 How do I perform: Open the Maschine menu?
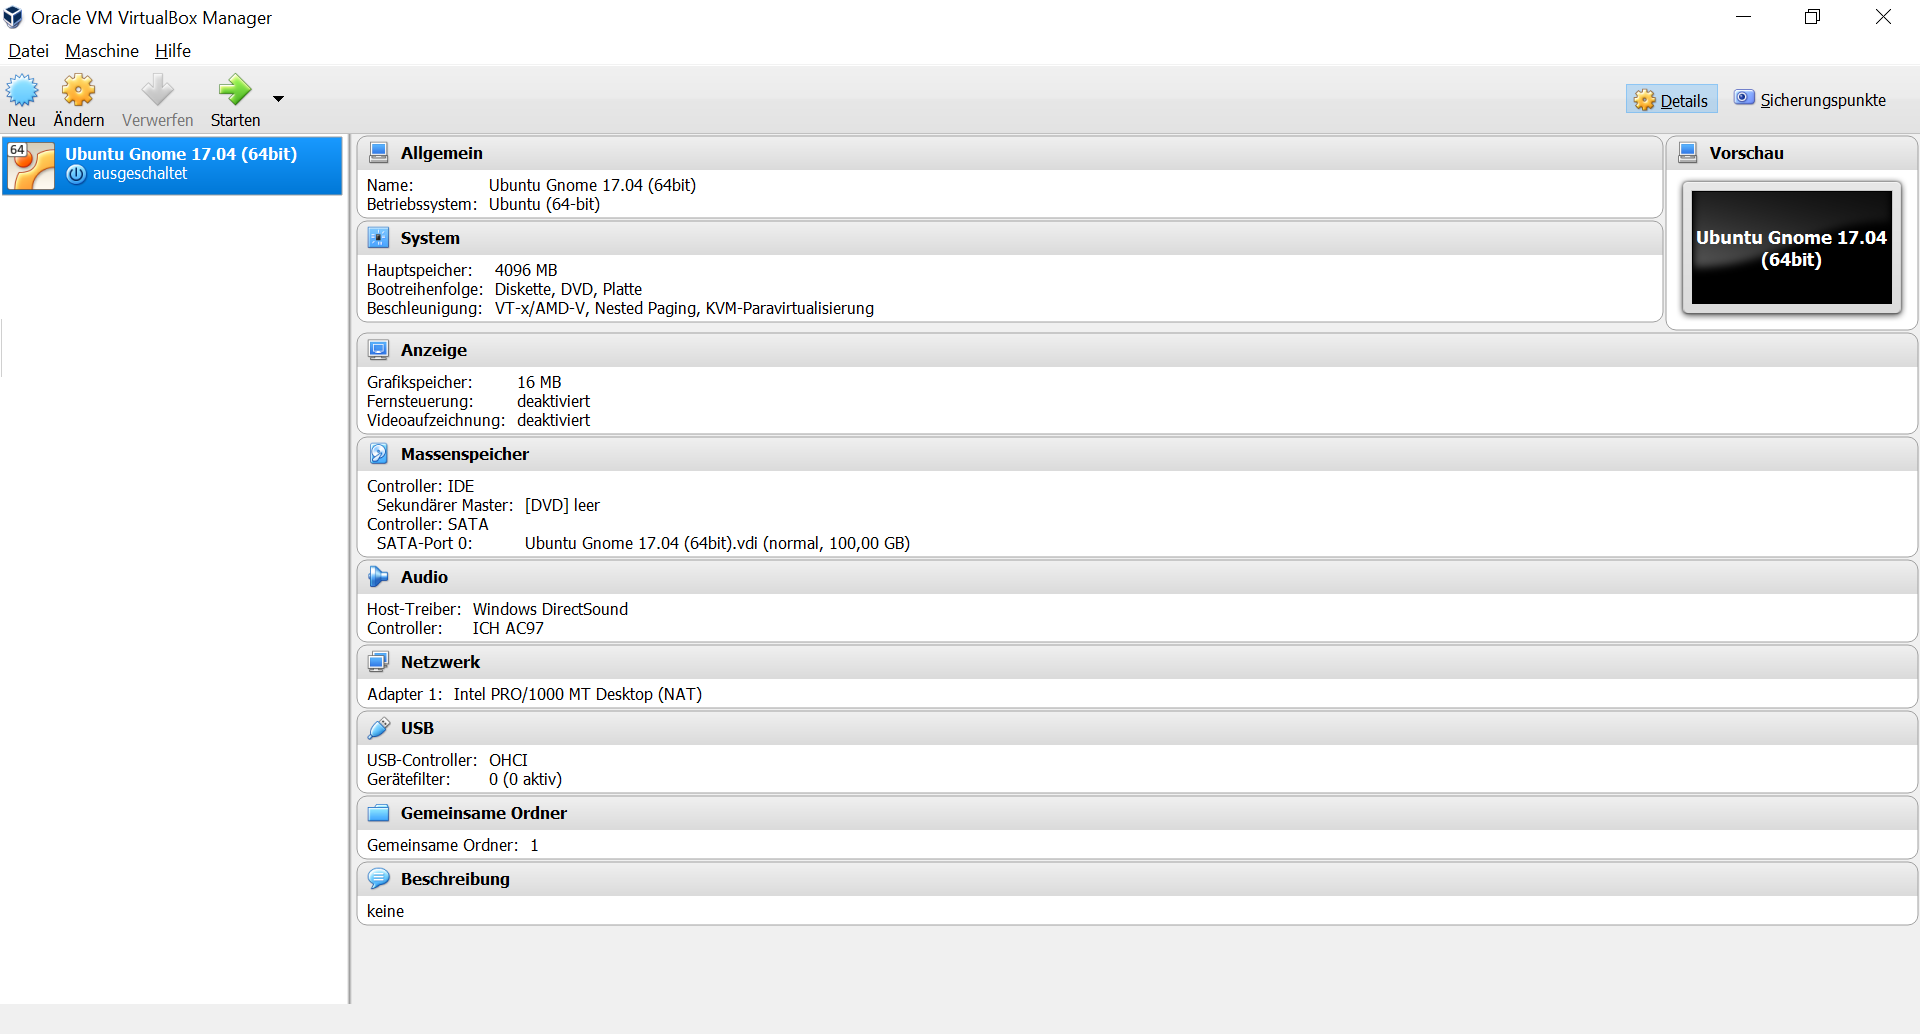click(102, 51)
